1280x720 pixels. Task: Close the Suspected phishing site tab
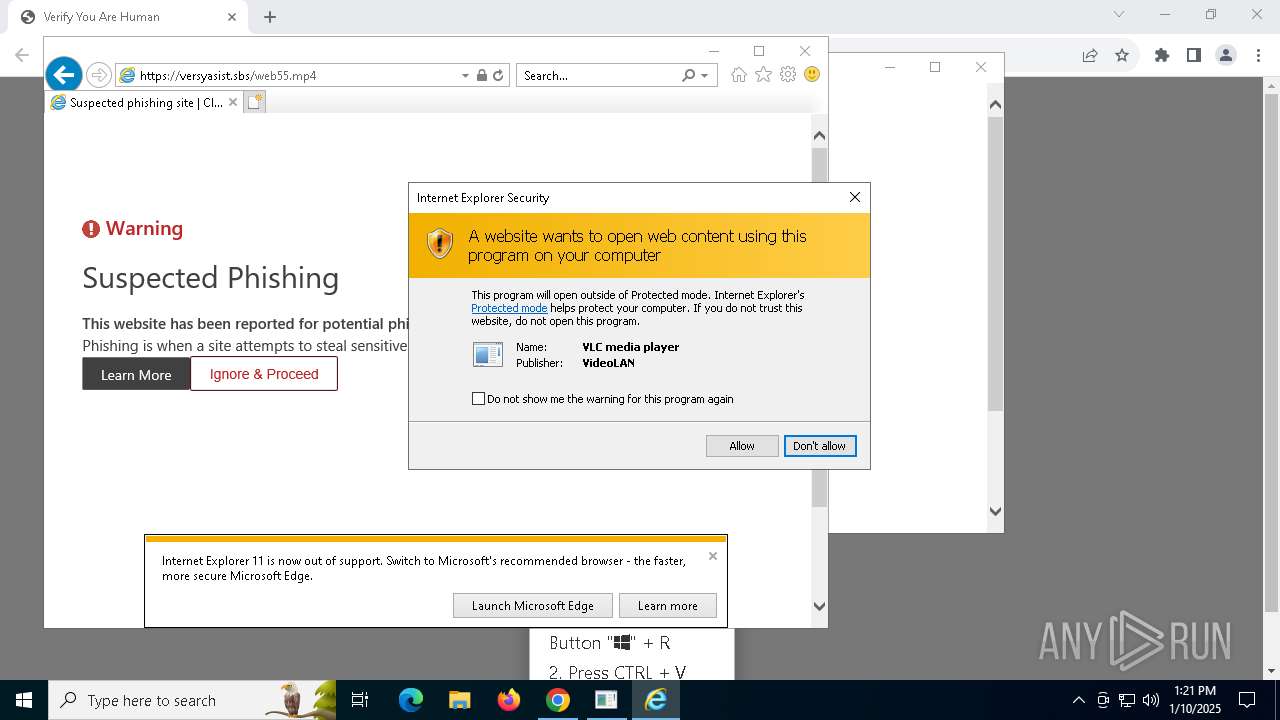click(233, 102)
